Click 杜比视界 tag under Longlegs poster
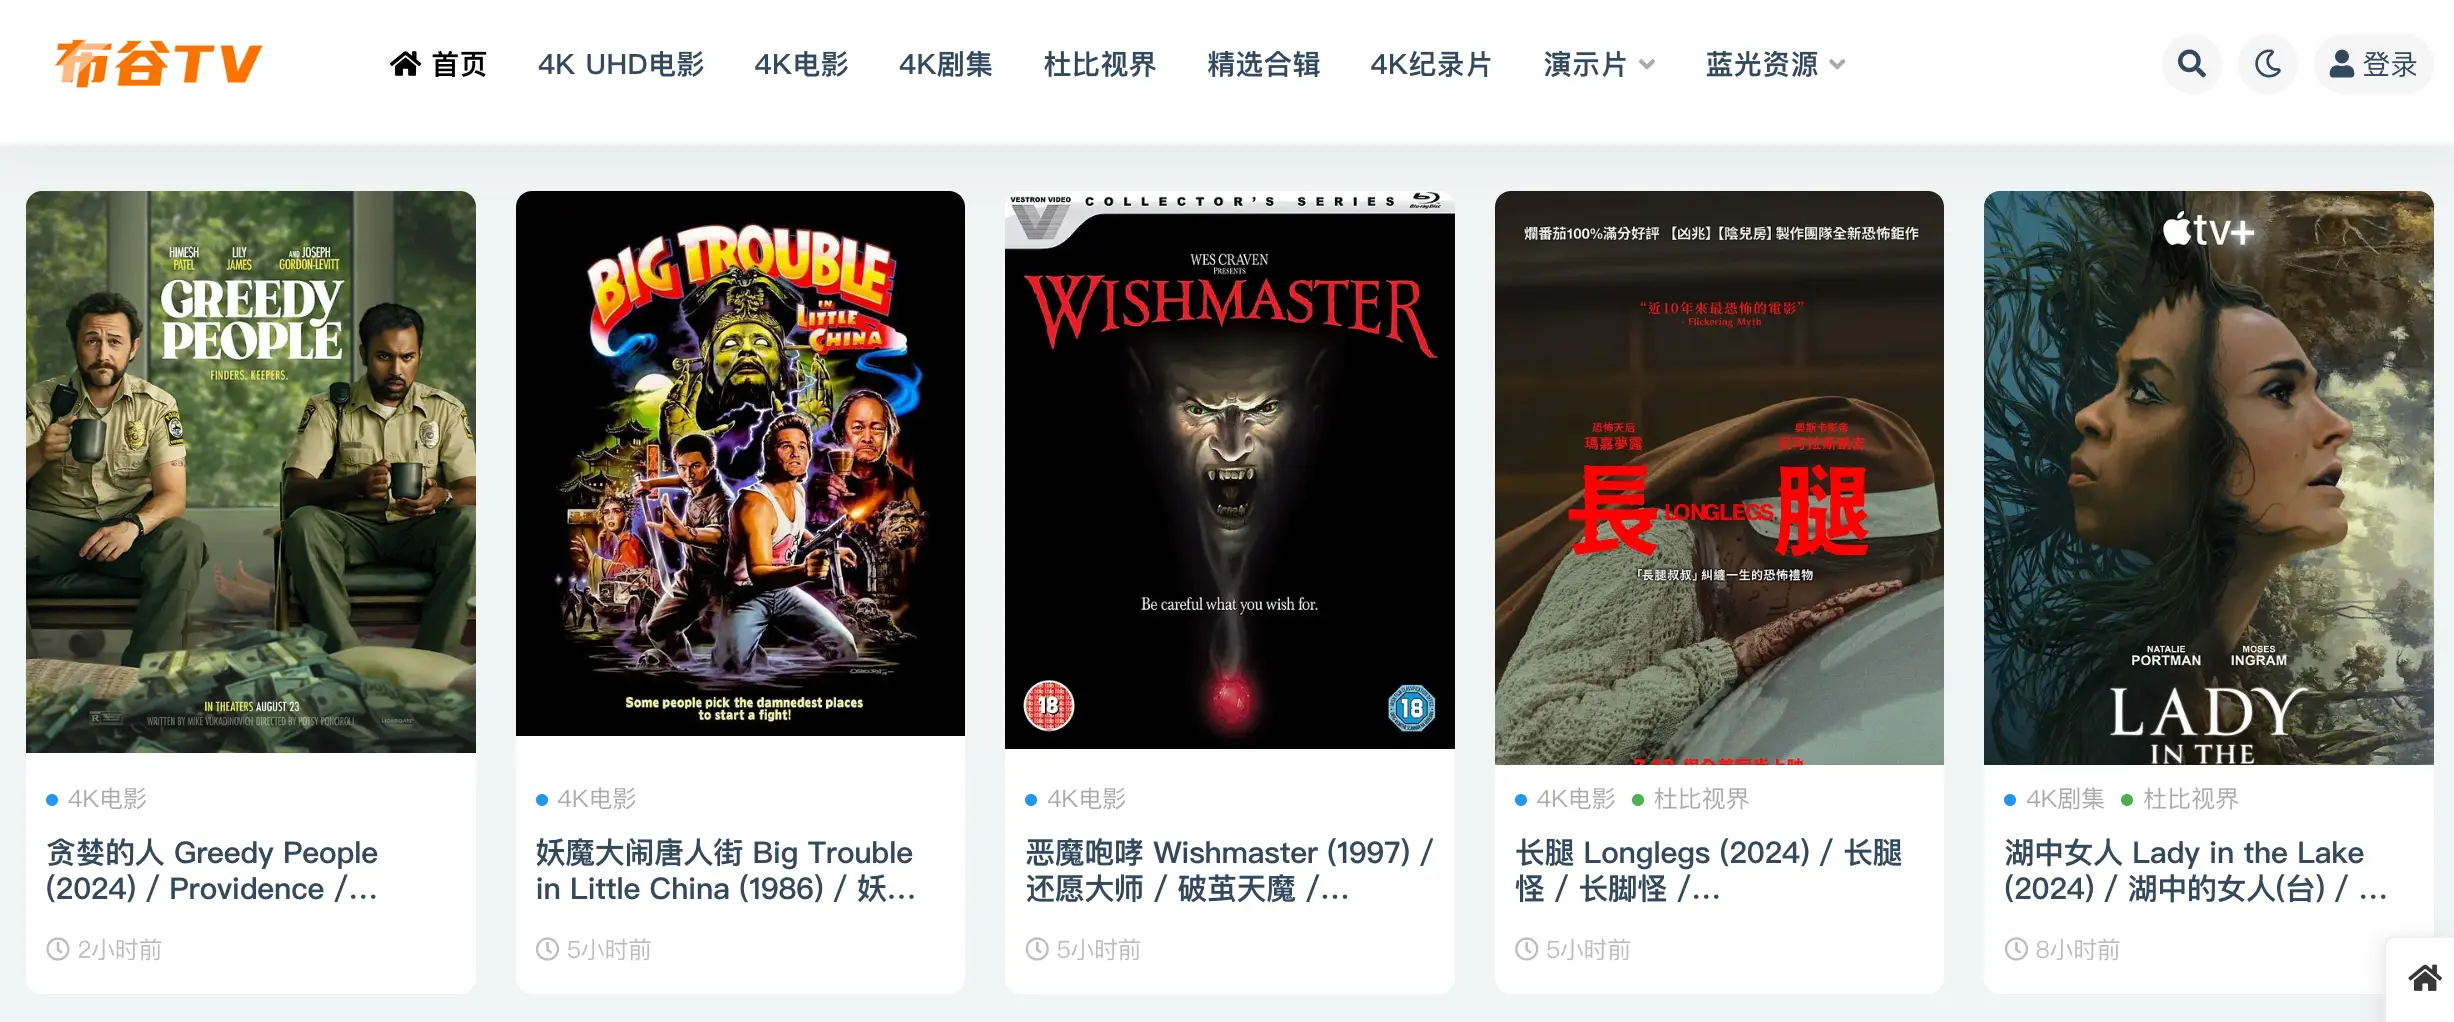 (1701, 799)
